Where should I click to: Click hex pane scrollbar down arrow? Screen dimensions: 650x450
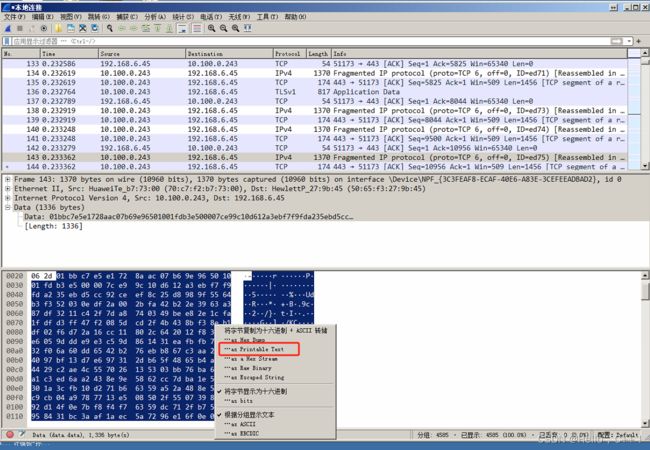click(x=645, y=423)
